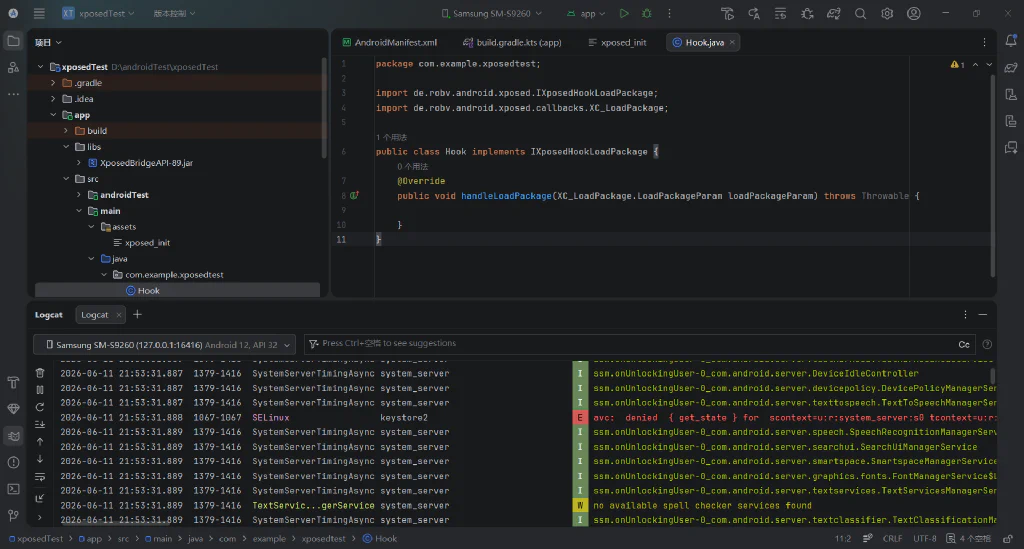Pause the Logcat output
The width and height of the screenshot is (1024, 549).
coord(40,390)
